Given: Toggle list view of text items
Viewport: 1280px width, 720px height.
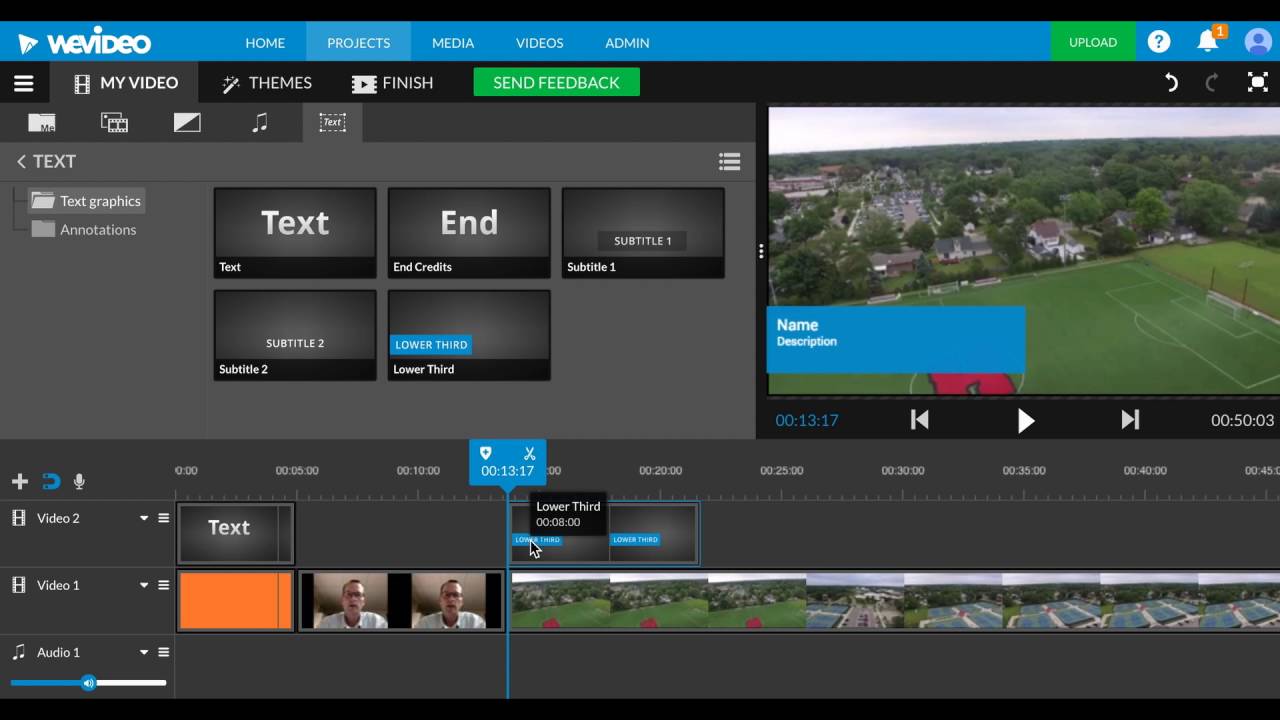Looking at the screenshot, I should [x=729, y=162].
